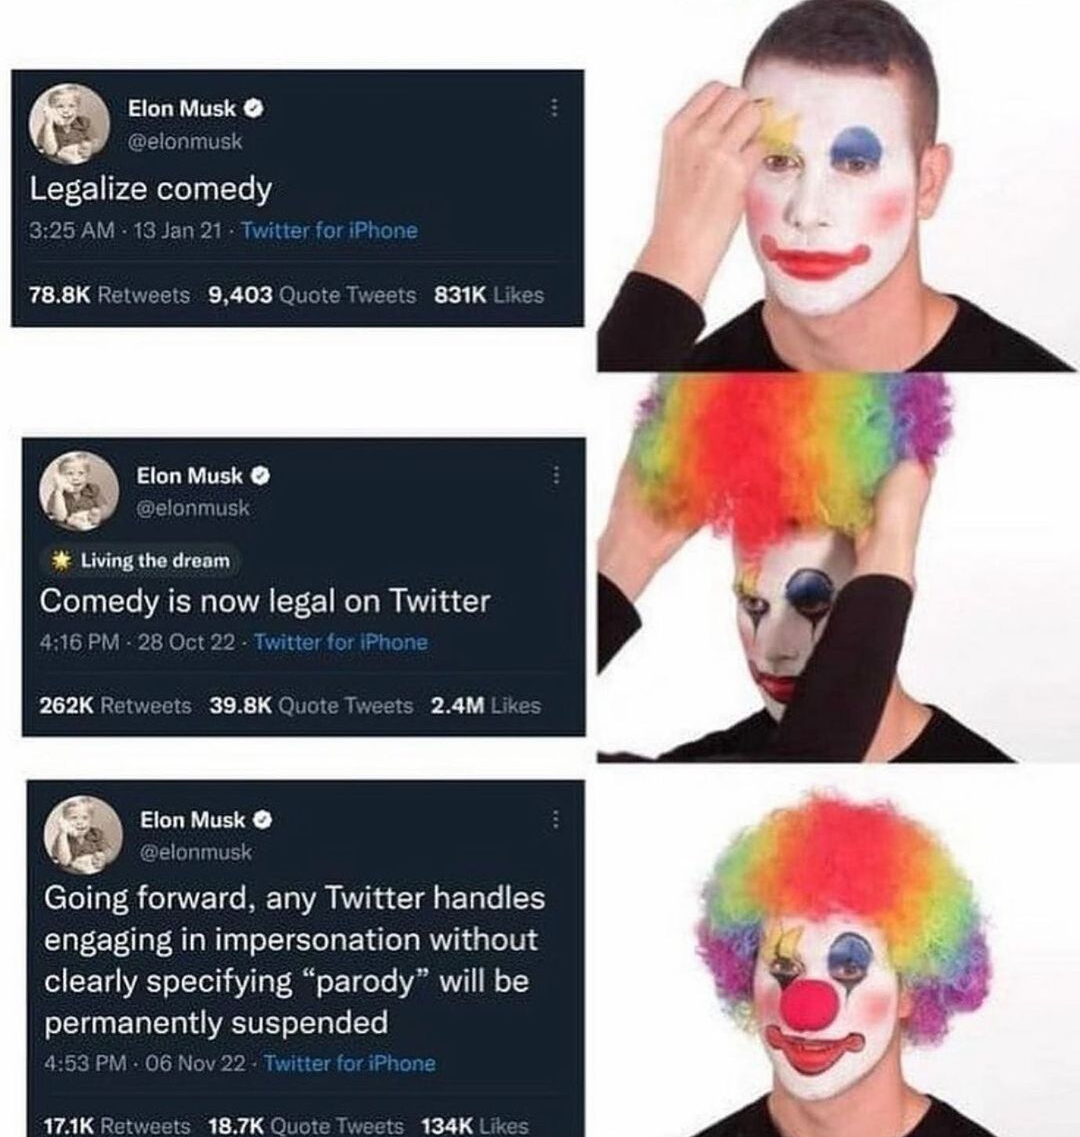Open the @elonmusk handle on third tweet
Viewport: 1080px width, 1137px height.
196,852
